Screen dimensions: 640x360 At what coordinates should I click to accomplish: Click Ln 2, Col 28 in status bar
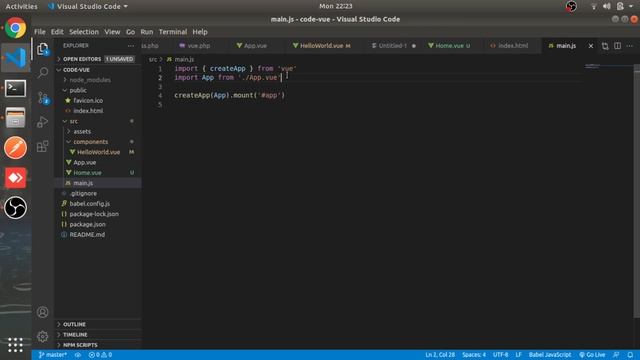pyautogui.click(x=440, y=355)
